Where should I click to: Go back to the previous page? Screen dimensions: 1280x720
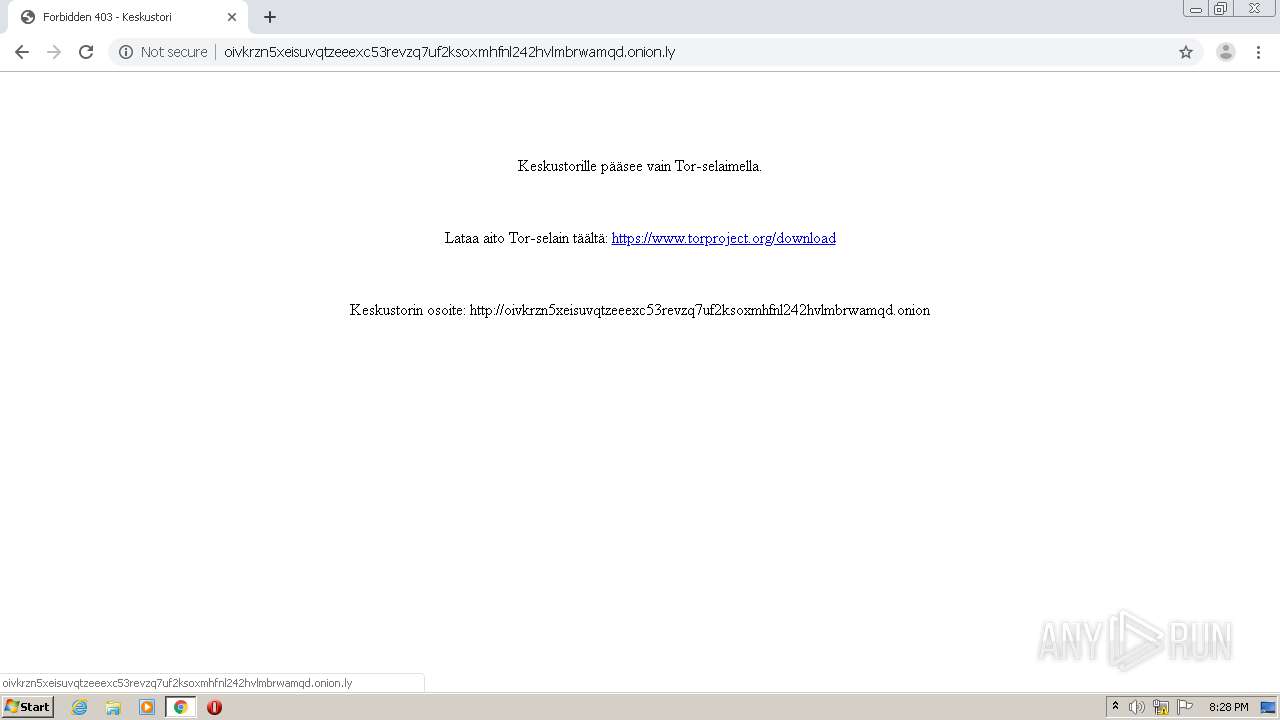(x=22, y=52)
